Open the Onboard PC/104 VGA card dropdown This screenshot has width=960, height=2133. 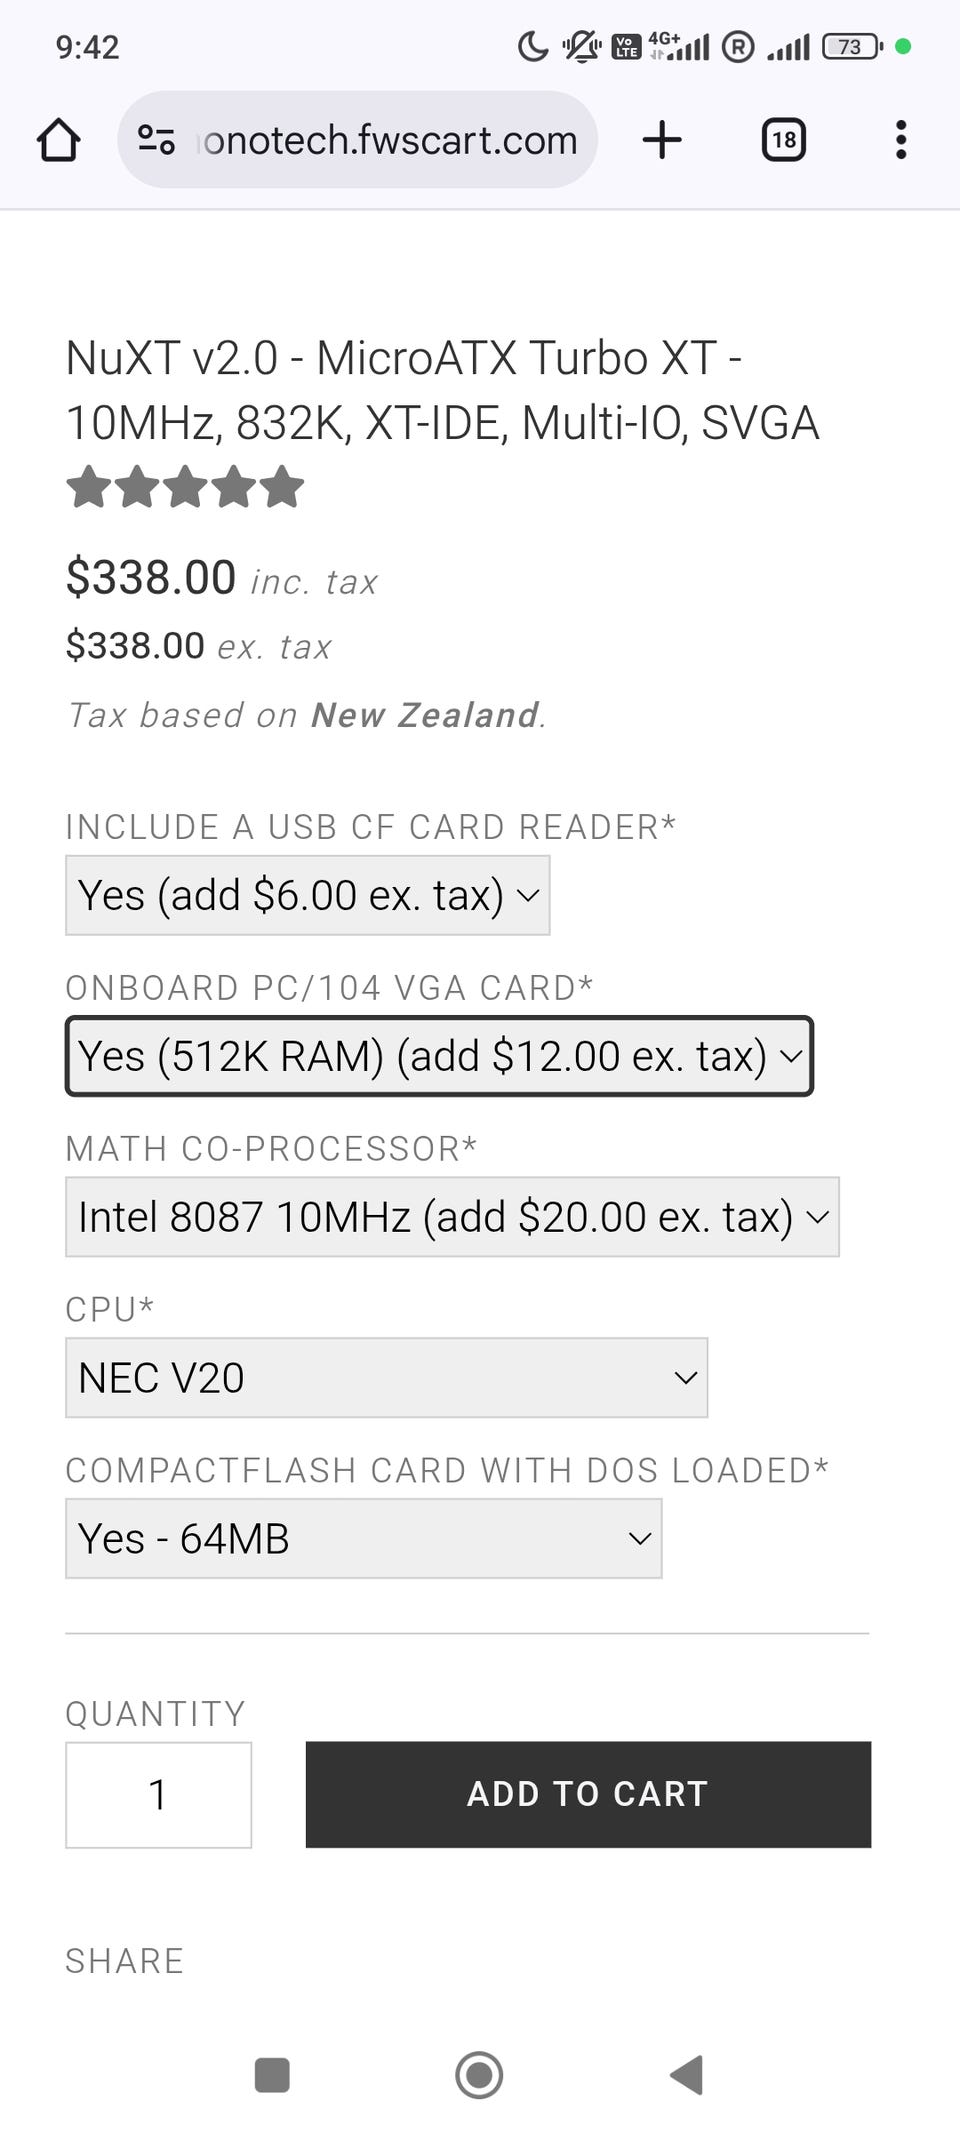pos(439,1056)
